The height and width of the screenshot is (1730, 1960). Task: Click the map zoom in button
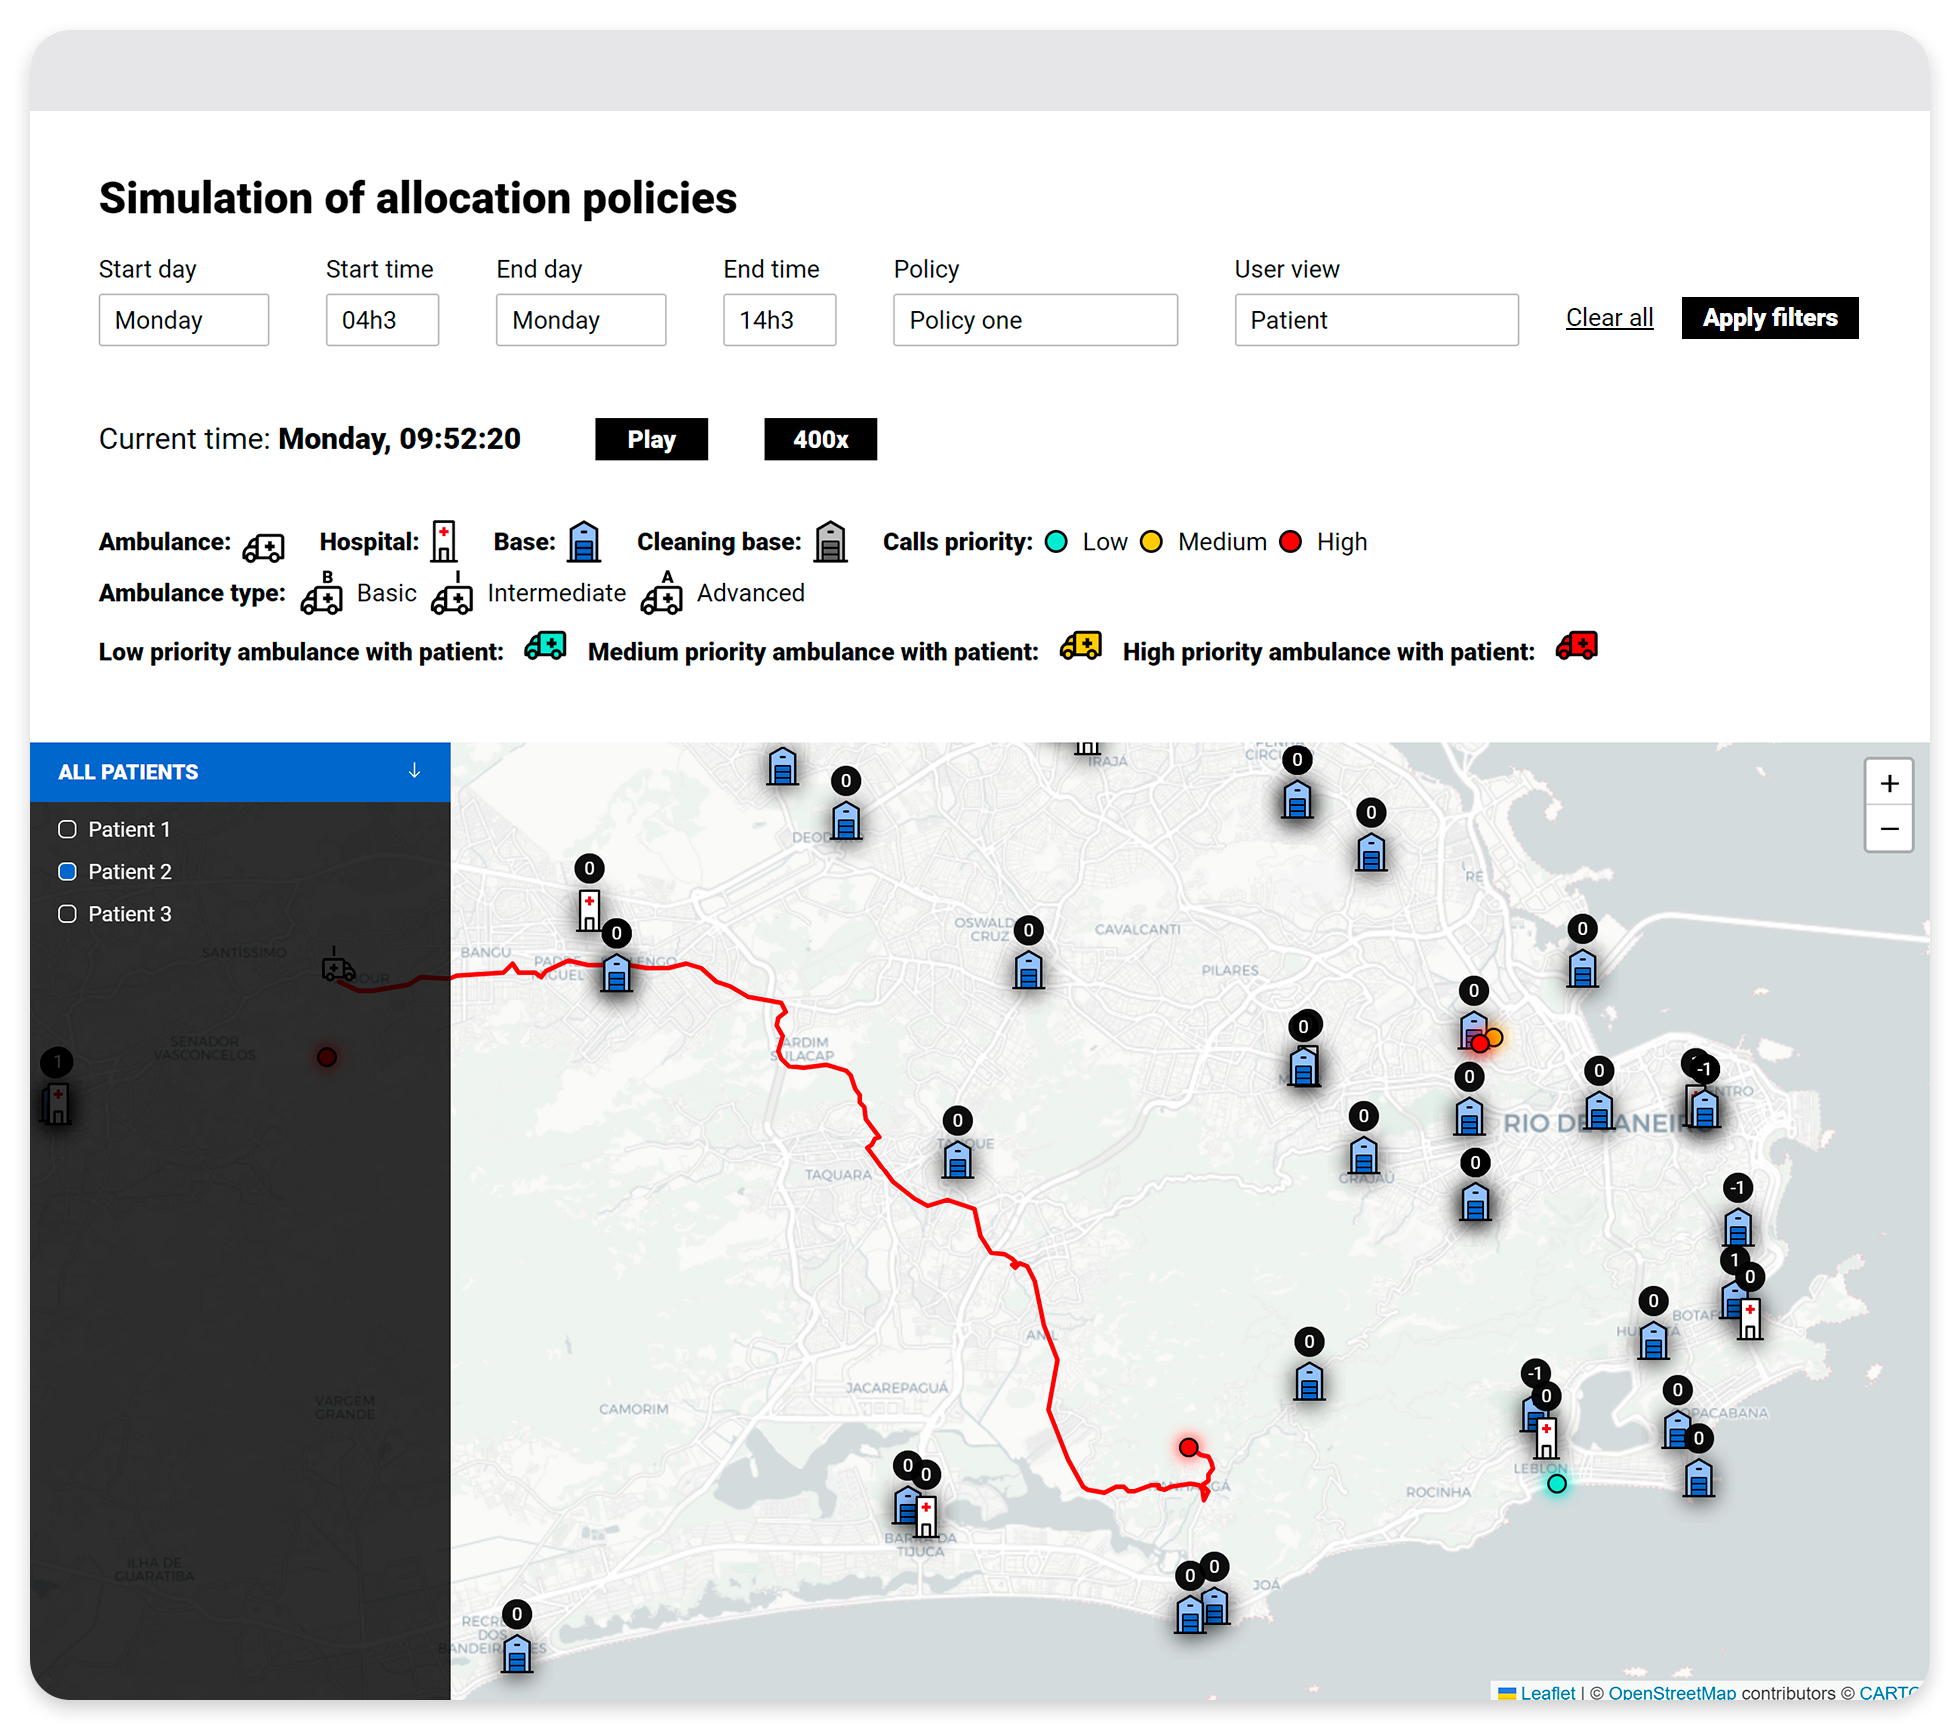[1888, 783]
